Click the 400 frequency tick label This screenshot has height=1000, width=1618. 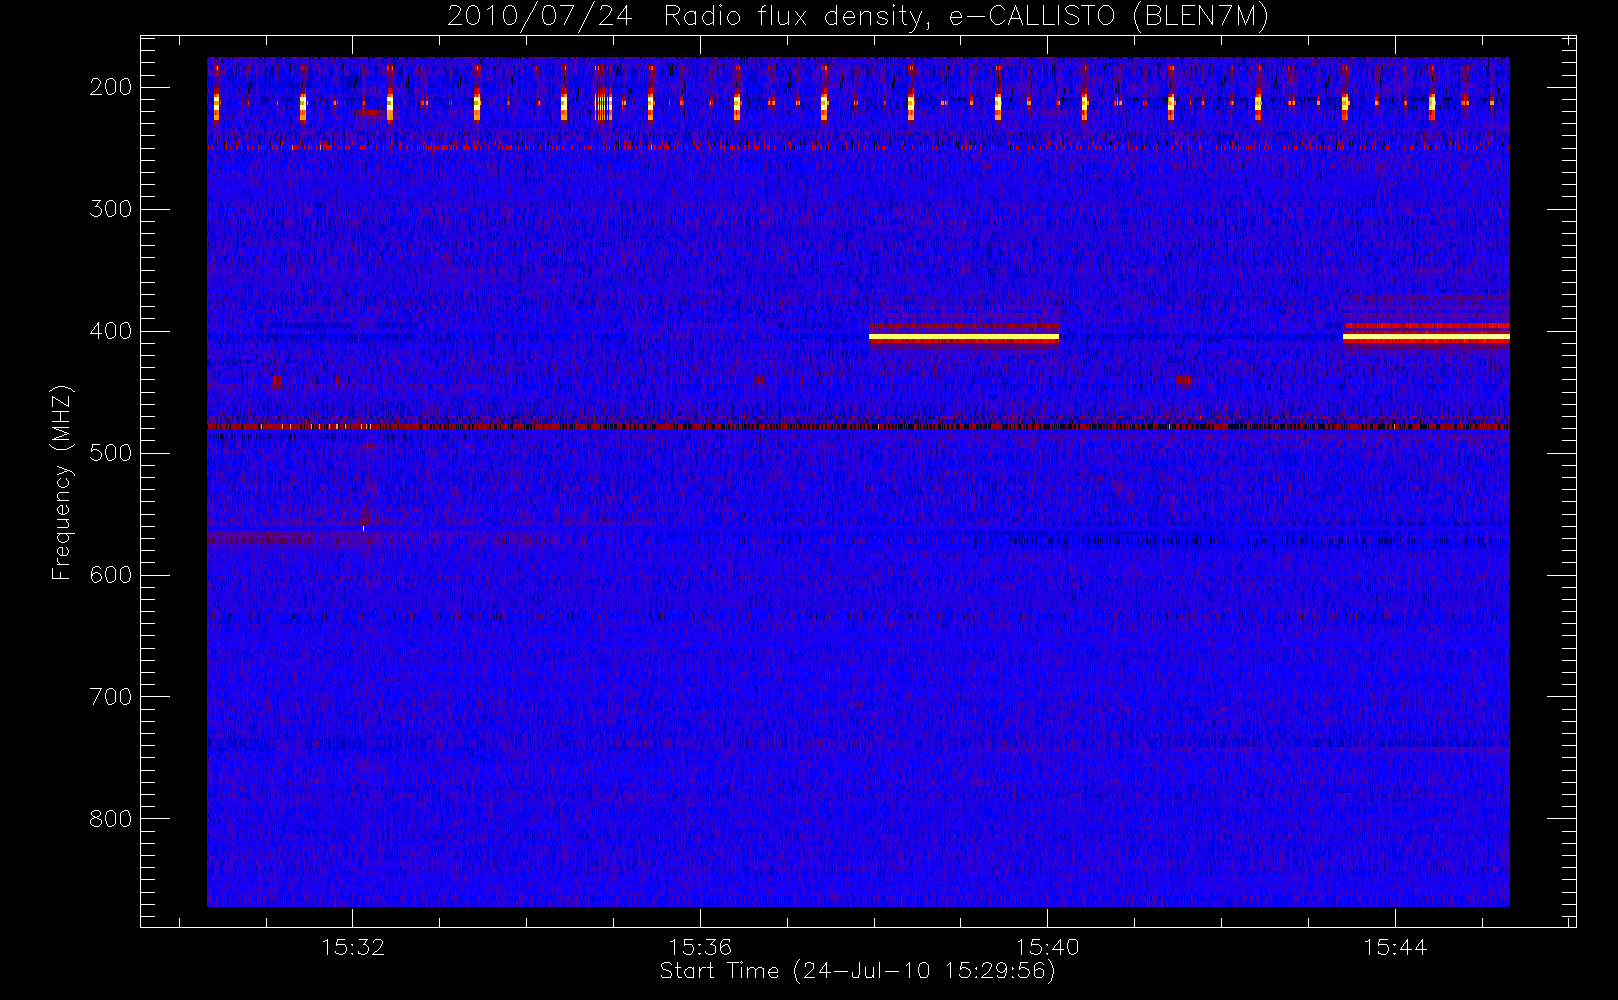pos(110,331)
